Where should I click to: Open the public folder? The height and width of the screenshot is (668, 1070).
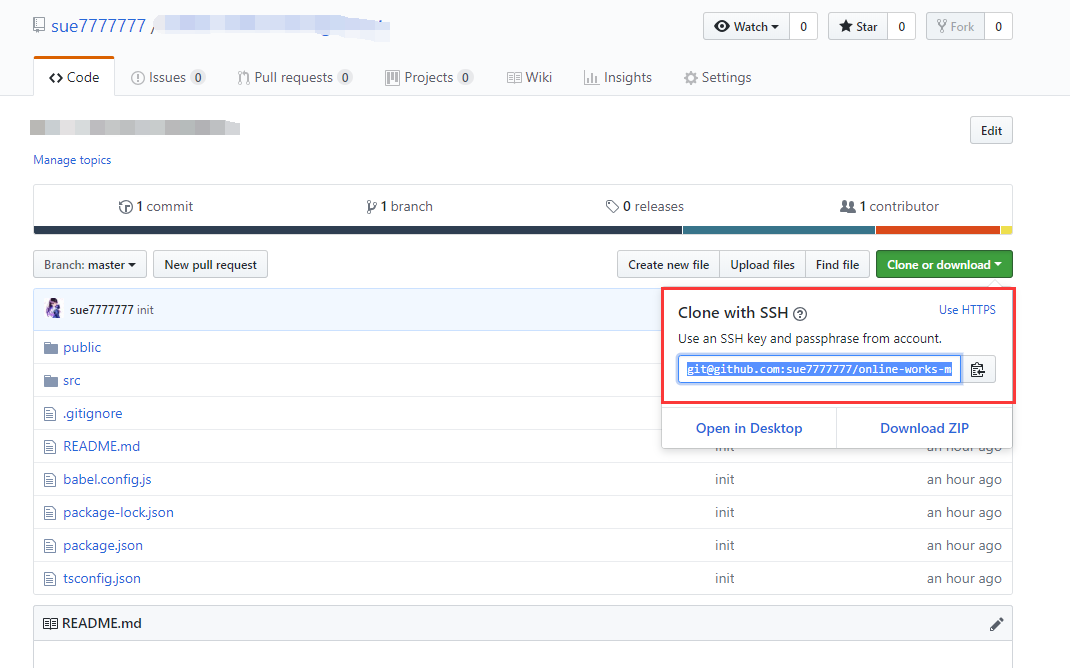pyautogui.click(x=82, y=347)
